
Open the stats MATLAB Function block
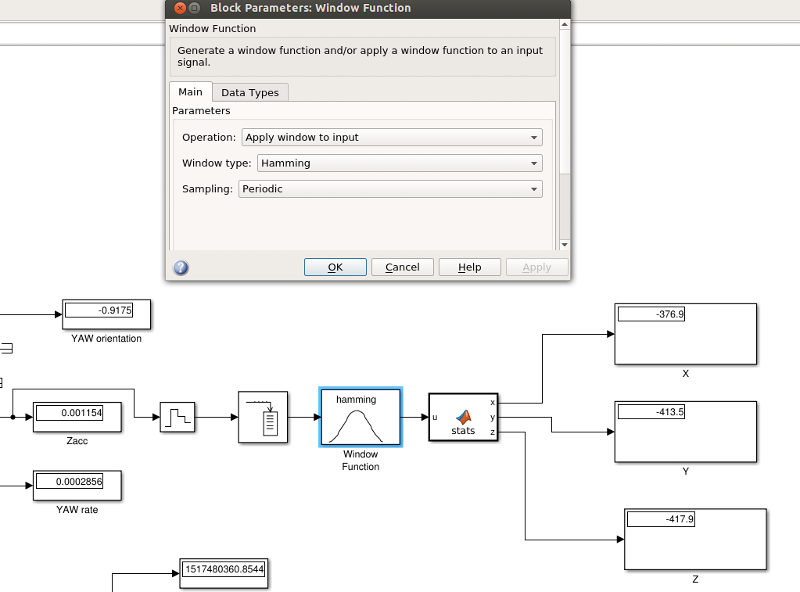pyautogui.click(x=462, y=417)
